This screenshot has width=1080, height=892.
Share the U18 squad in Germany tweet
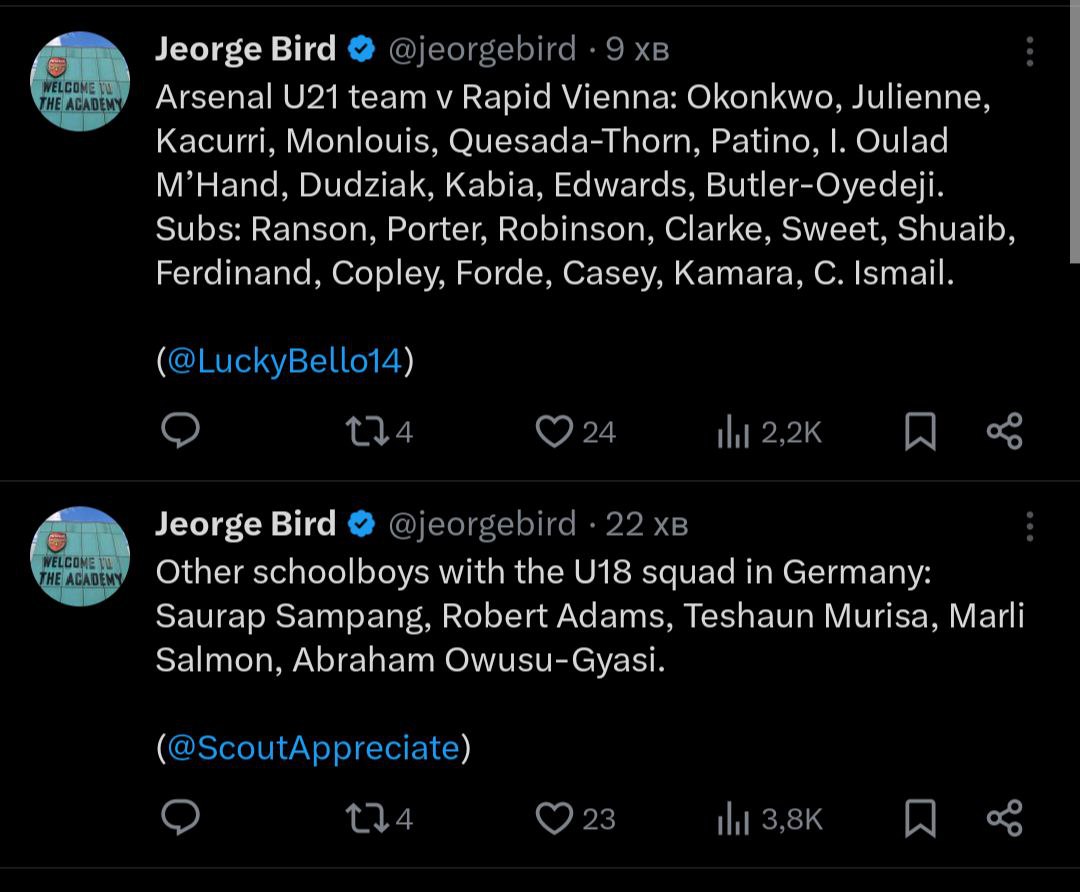(1004, 818)
